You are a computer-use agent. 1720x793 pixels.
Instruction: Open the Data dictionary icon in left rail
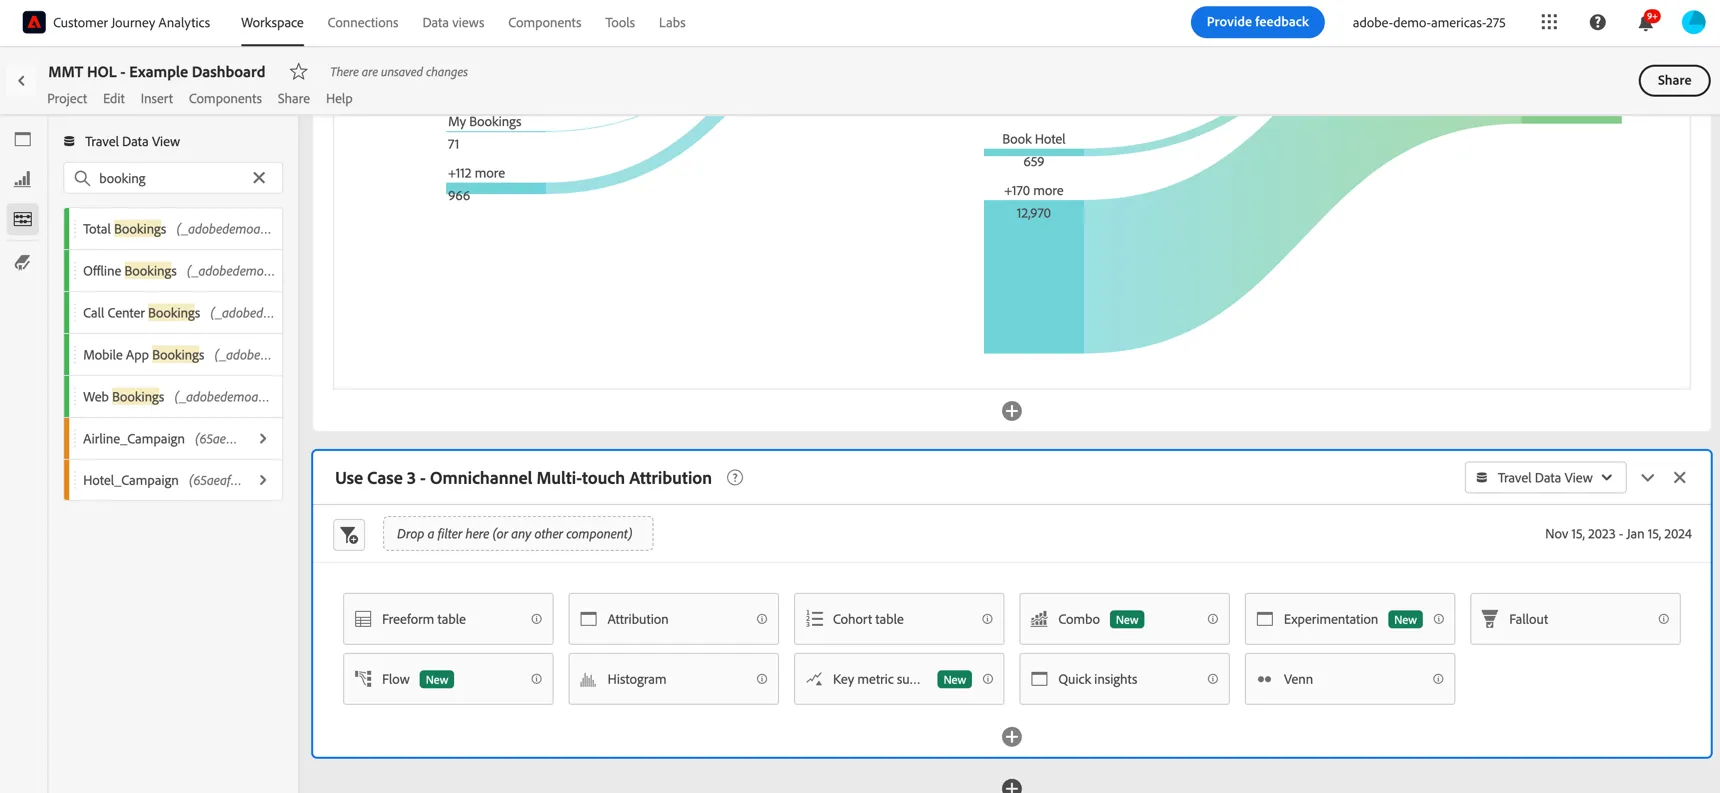click(x=23, y=262)
